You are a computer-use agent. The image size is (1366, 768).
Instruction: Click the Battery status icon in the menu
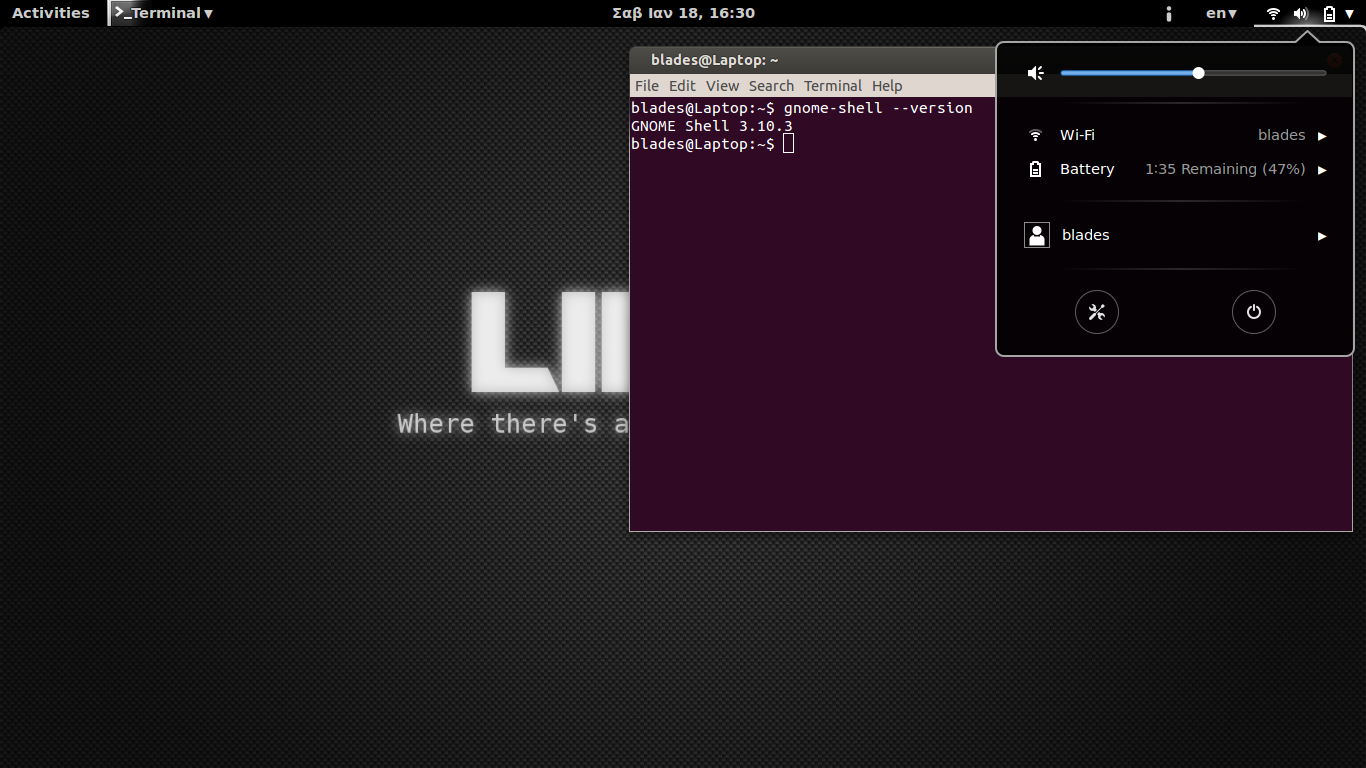pos(1035,169)
